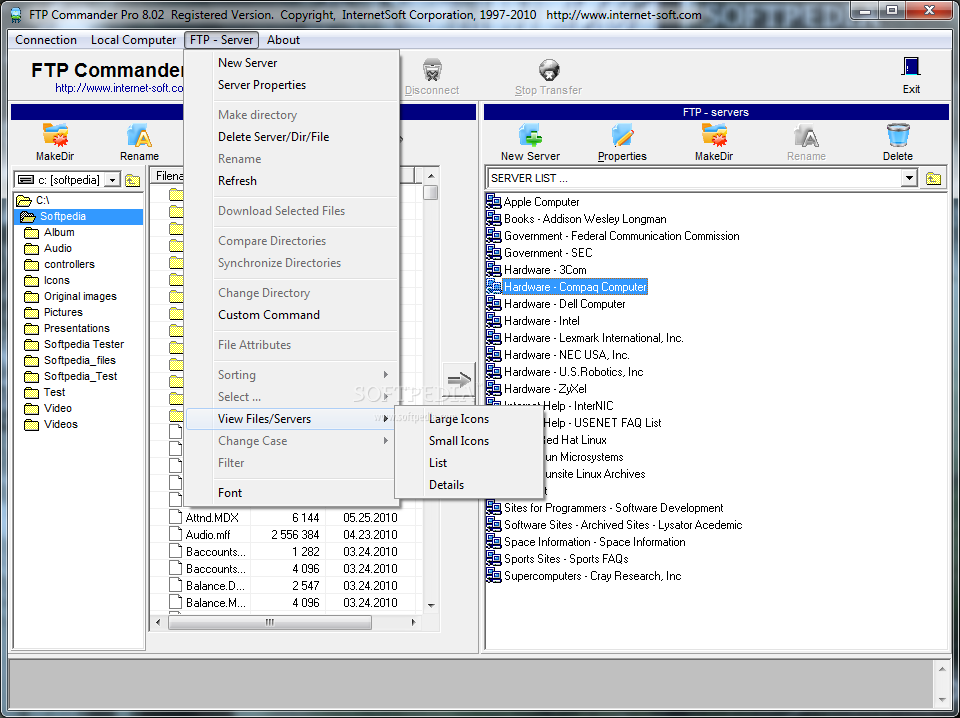Click the Disconnect icon
This screenshot has height=718, width=960.
tap(432, 69)
